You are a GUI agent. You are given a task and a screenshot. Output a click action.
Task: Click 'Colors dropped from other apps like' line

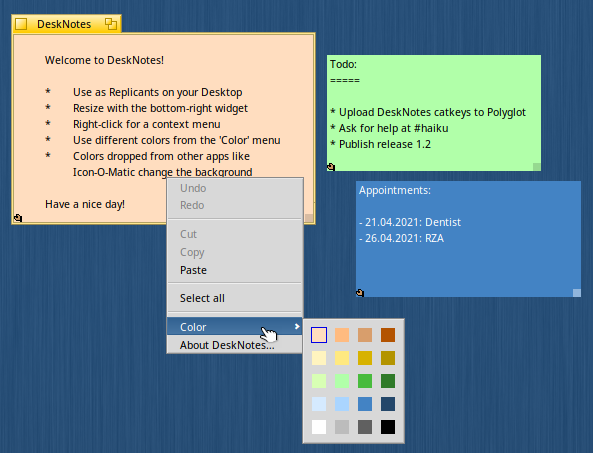161,156
